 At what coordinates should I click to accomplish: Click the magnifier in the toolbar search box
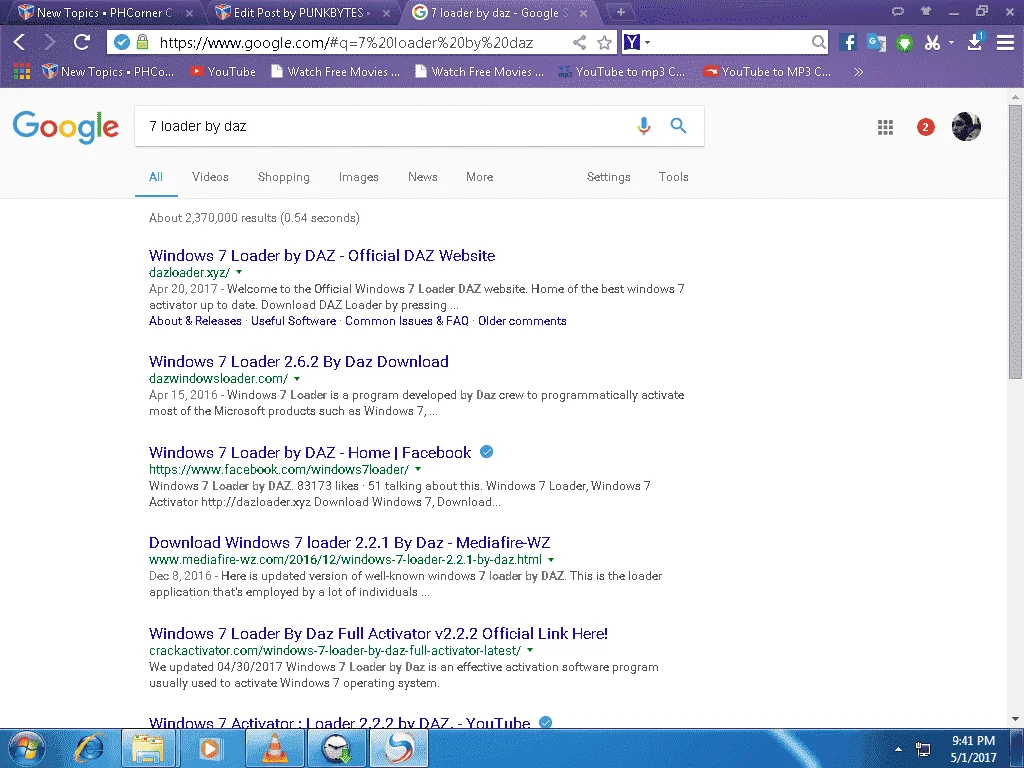pos(818,43)
